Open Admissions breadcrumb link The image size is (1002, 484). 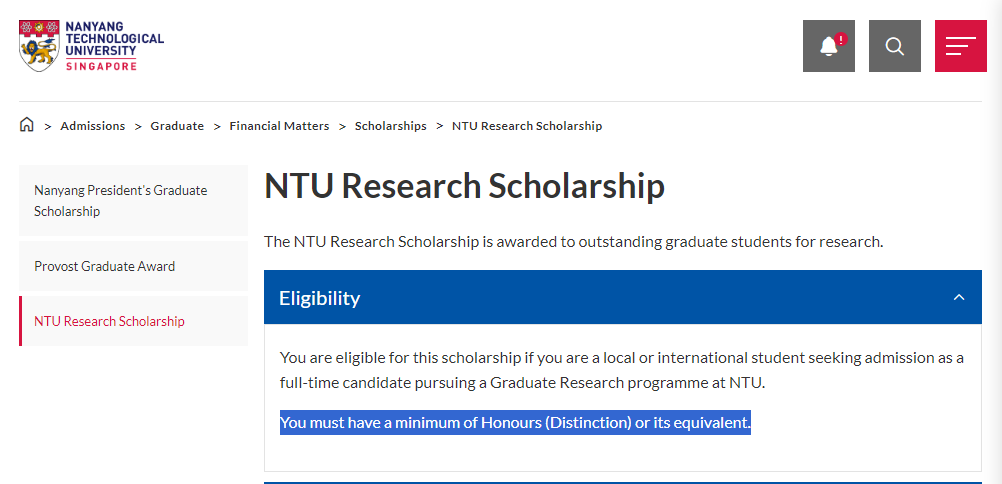pos(93,126)
